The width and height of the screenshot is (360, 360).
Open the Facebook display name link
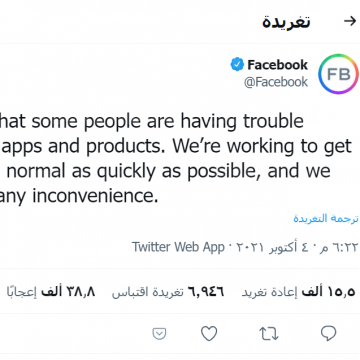277,65
